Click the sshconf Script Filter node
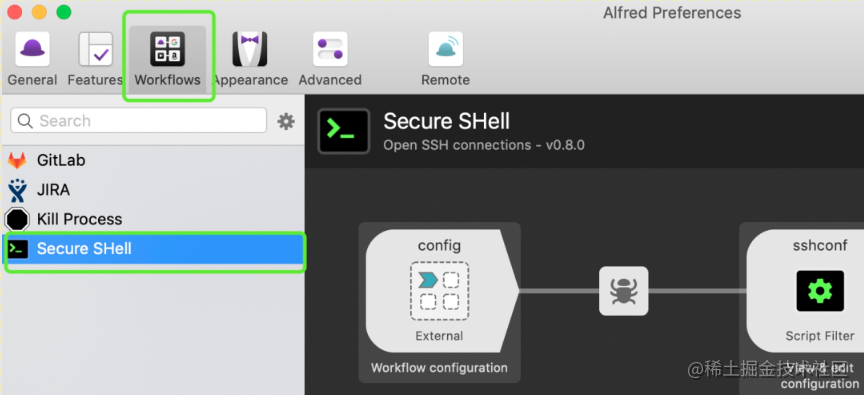The image size is (864, 395). click(805, 291)
